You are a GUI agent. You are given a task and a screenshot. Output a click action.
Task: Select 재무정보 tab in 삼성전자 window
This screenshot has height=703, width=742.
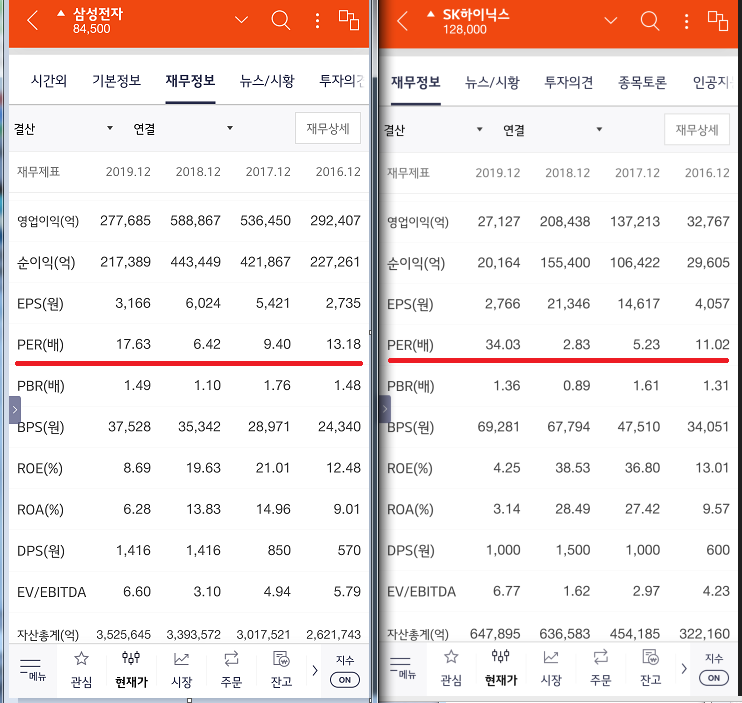(190, 81)
